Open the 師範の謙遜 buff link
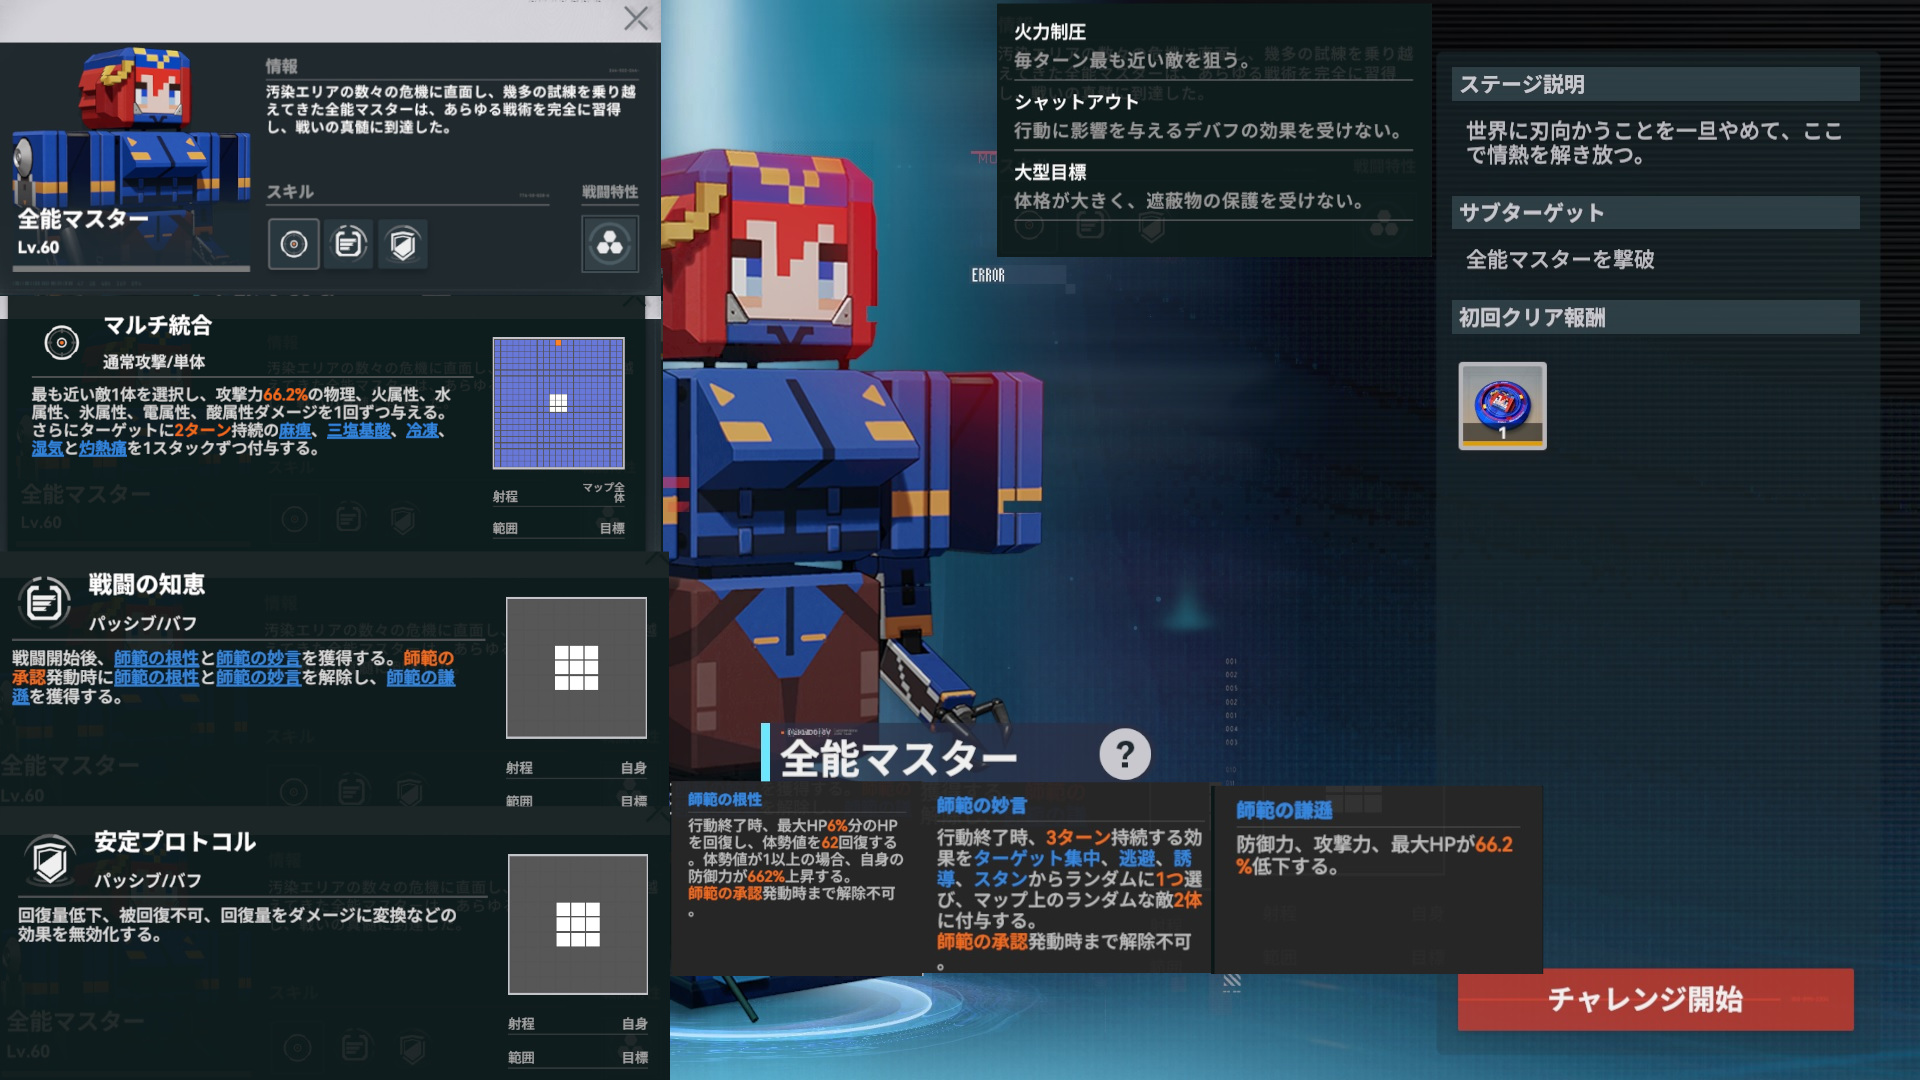 421,678
